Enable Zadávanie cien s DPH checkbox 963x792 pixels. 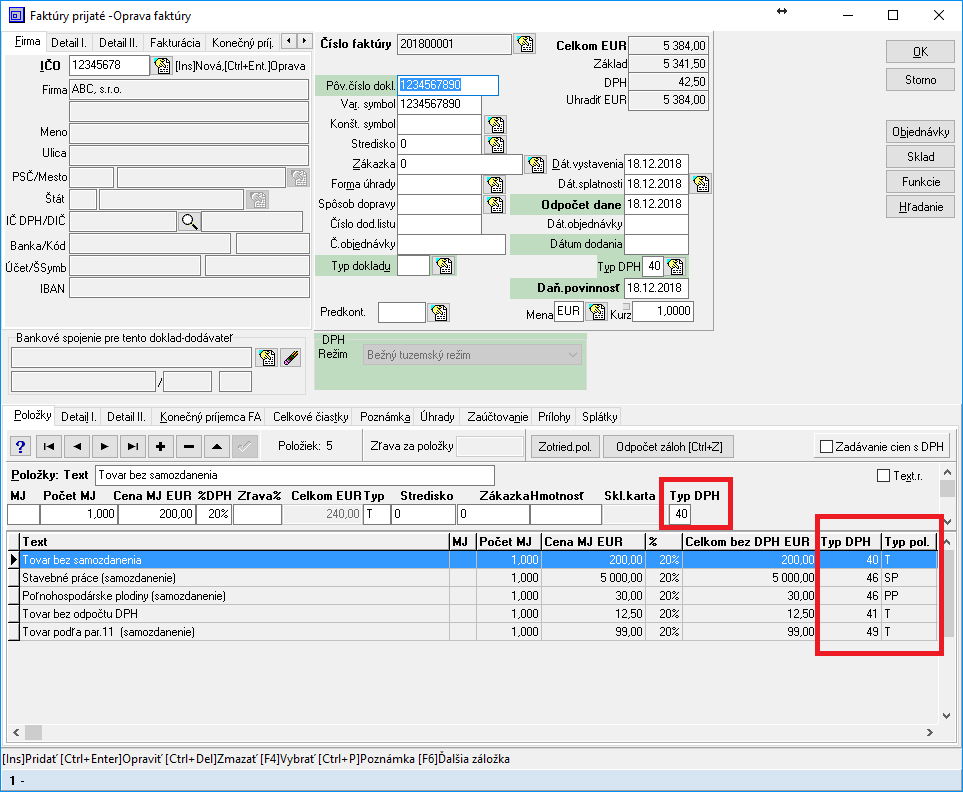coord(826,446)
